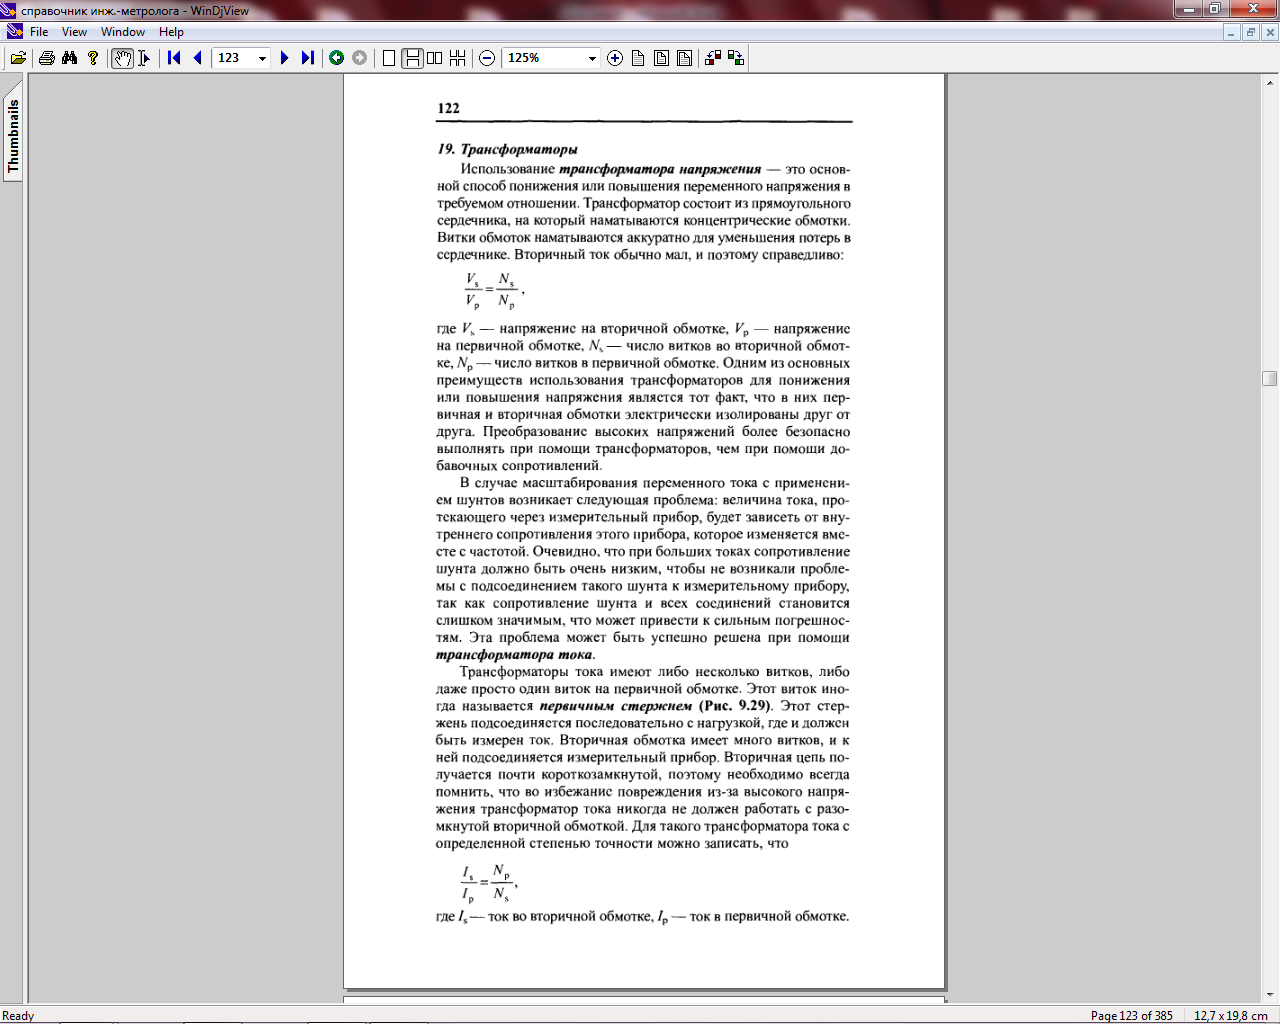1280x1024 pixels.
Task: Open the Help menu
Action: pos(171,32)
